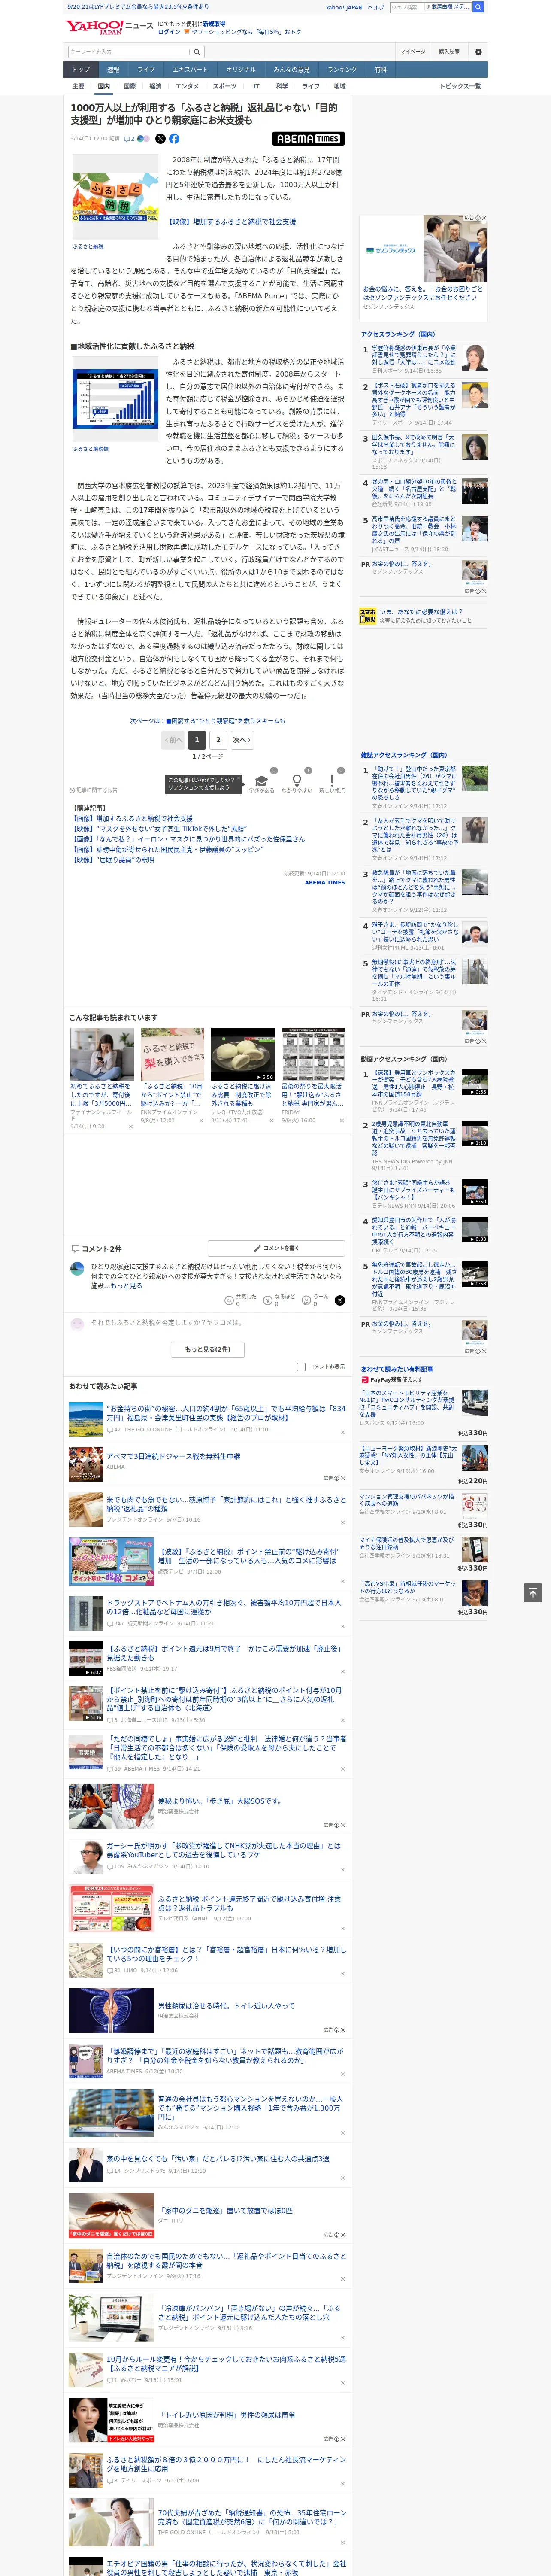Open the ふるさと納税 article lead image
This screenshot has width=551, height=2576.
(x=115, y=197)
